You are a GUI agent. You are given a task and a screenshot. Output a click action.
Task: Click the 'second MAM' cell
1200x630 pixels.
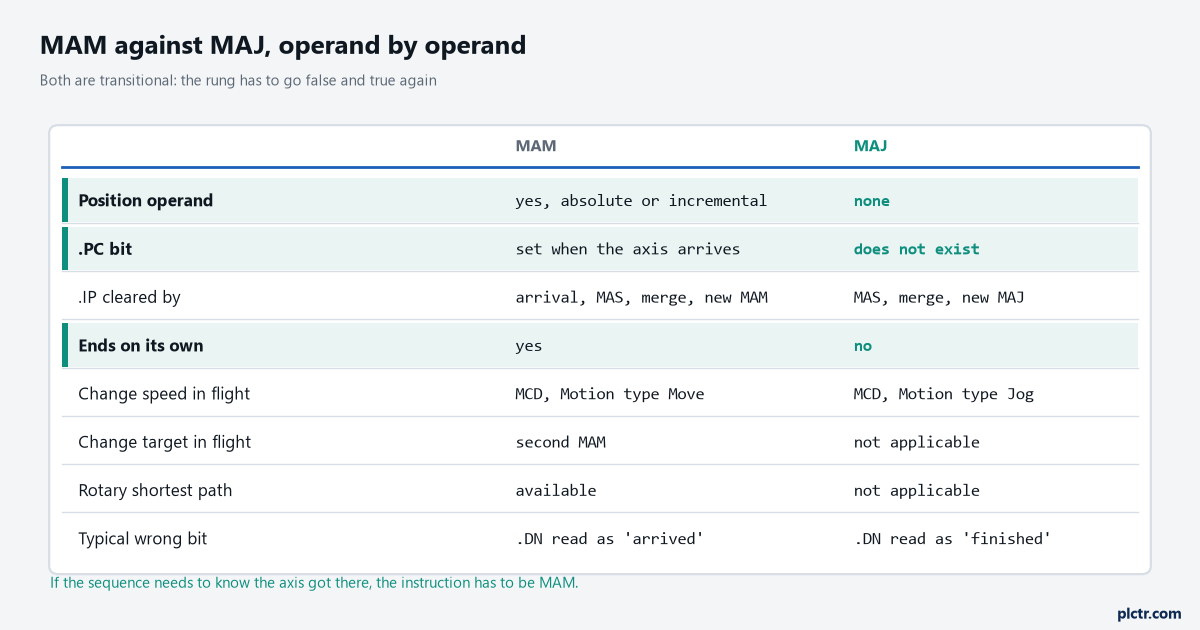pyautogui.click(x=561, y=442)
